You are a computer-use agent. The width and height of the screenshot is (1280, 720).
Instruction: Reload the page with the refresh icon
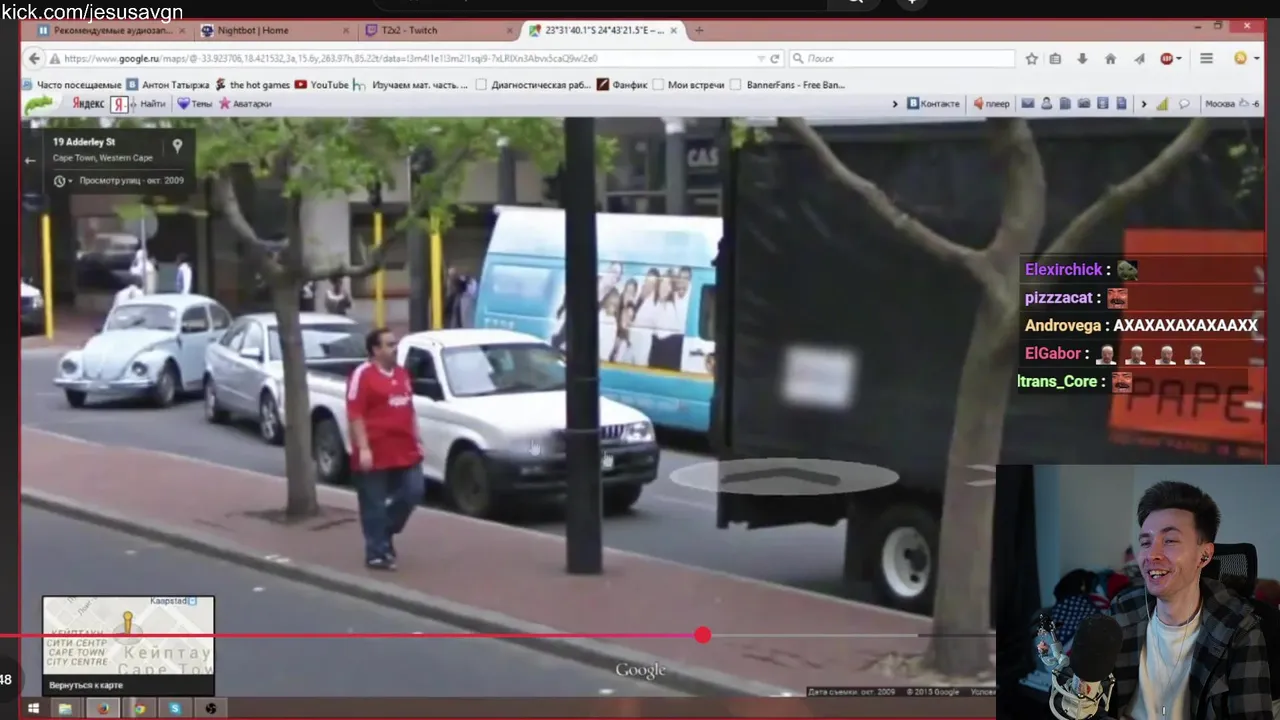pyautogui.click(x=775, y=59)
